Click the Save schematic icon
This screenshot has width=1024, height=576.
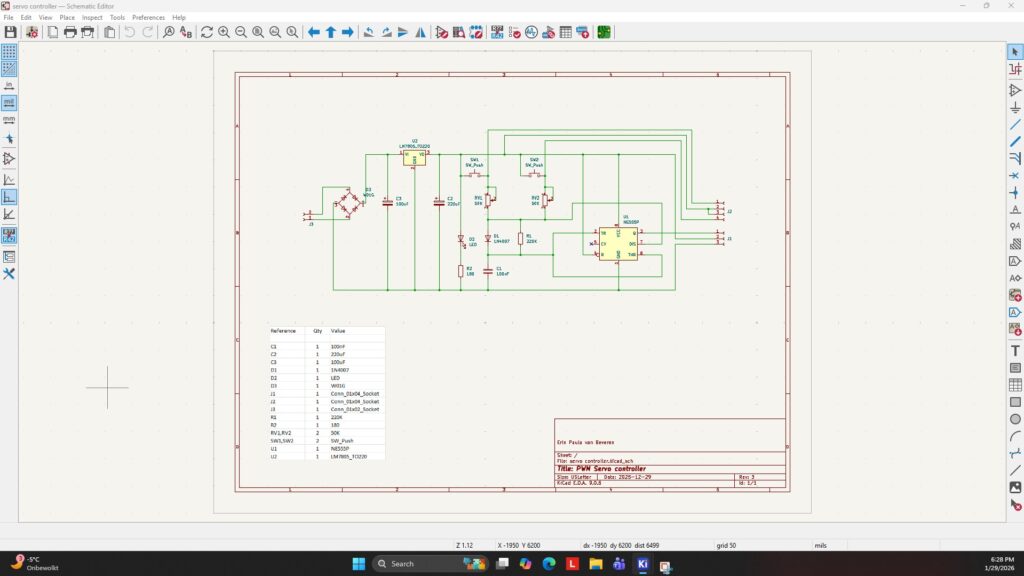coord(10,32)
